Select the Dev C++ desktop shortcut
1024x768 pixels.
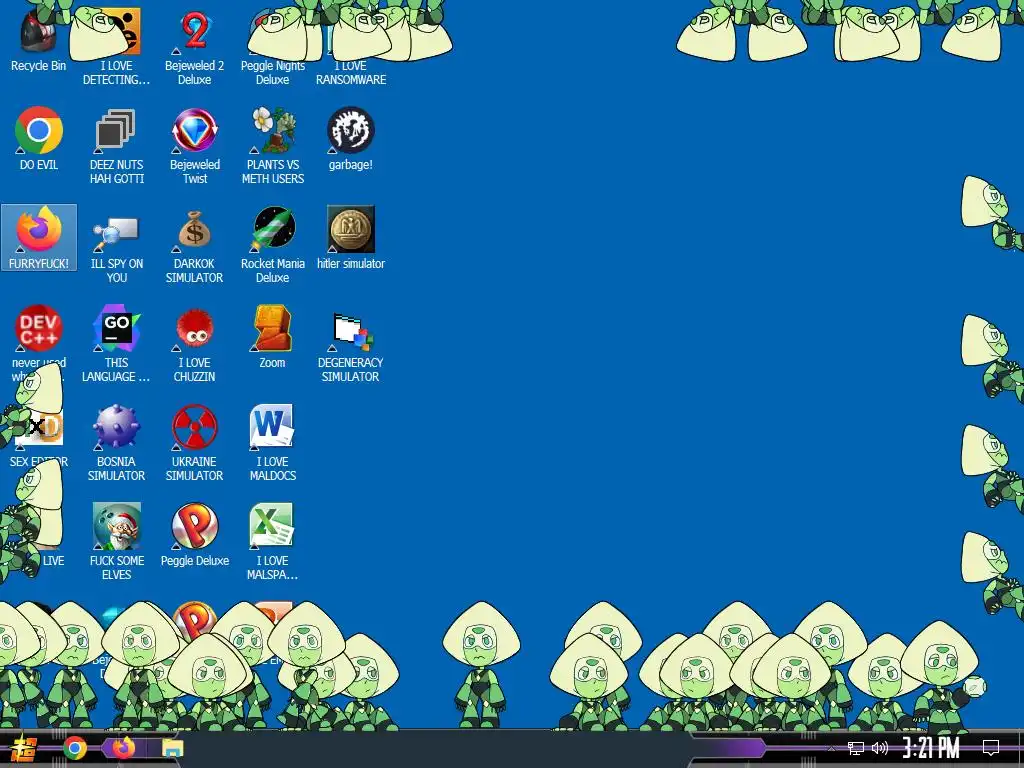tap(39, 328)
